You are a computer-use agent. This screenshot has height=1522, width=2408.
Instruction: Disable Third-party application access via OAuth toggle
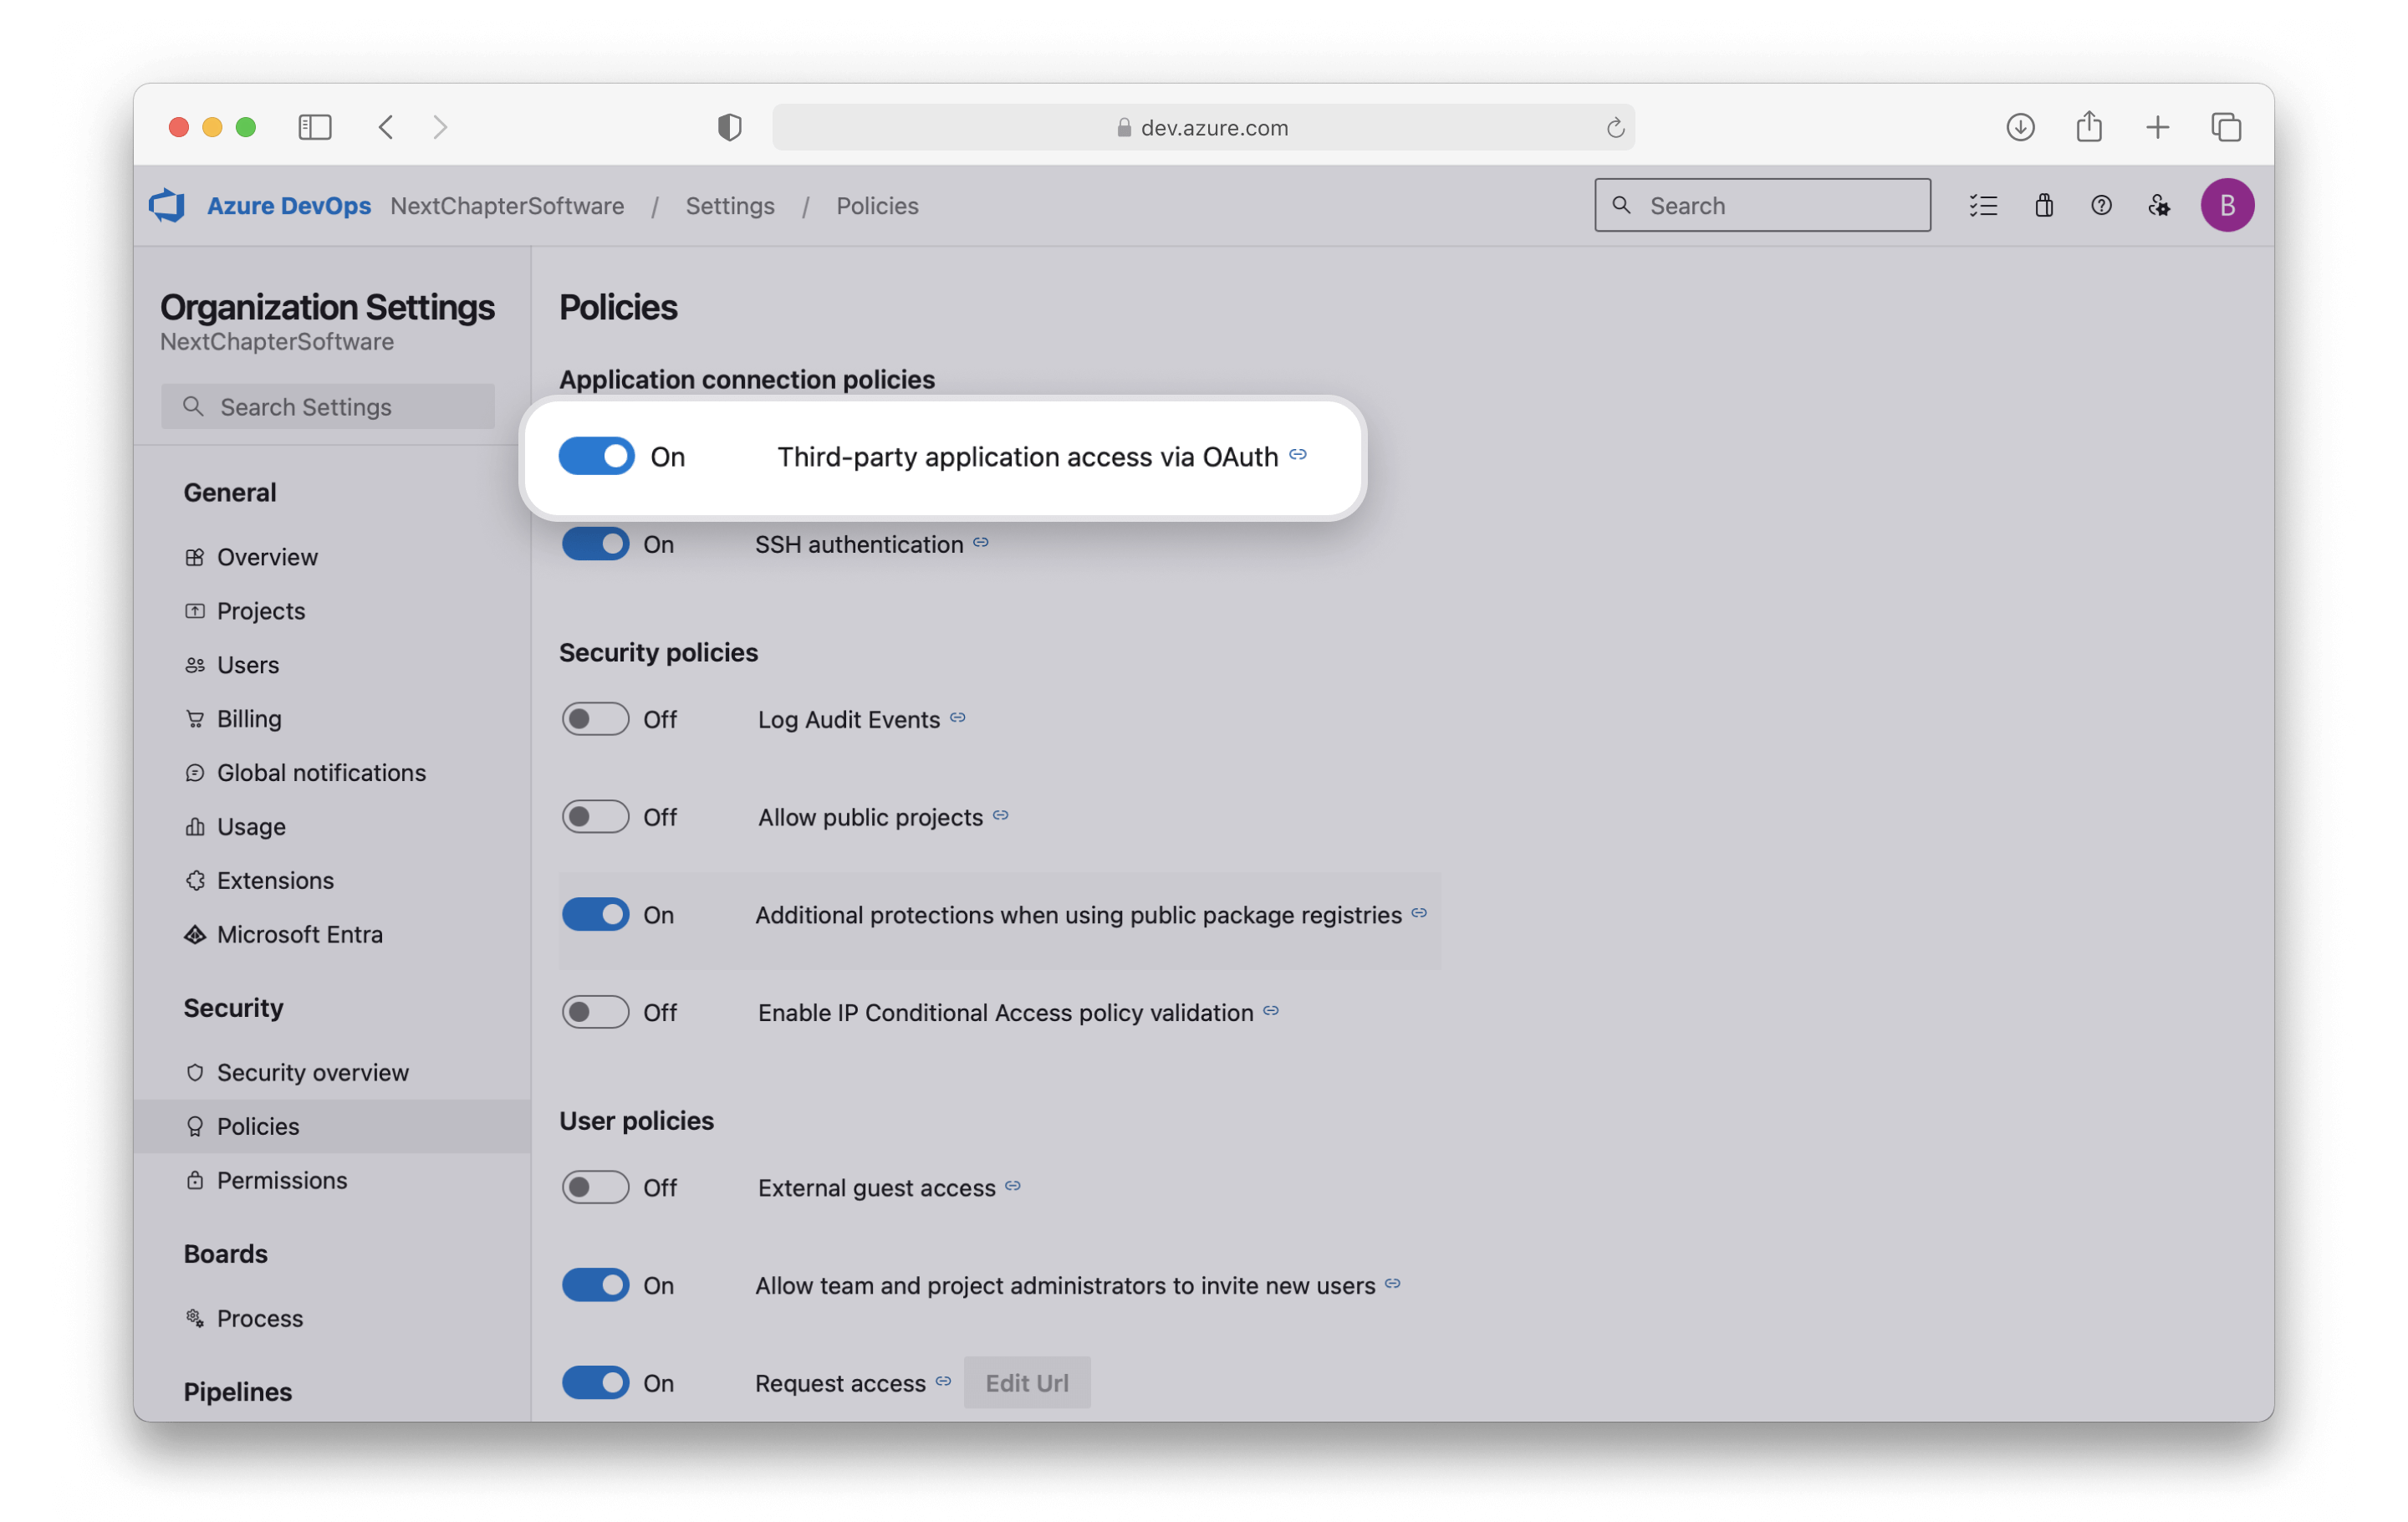pos(596,456)
